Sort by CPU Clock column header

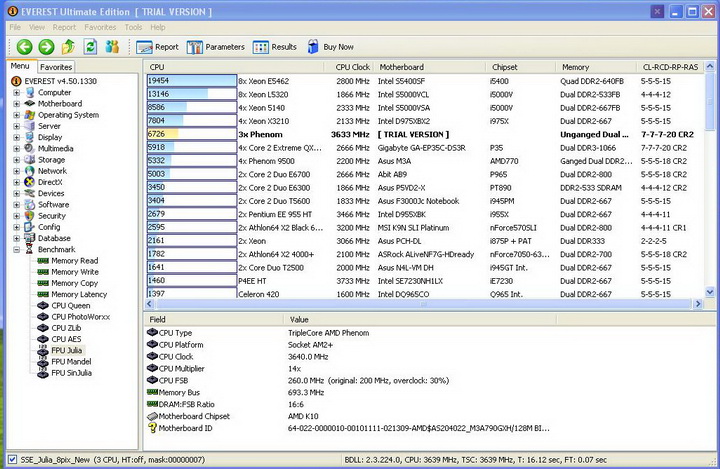point(350,67)
